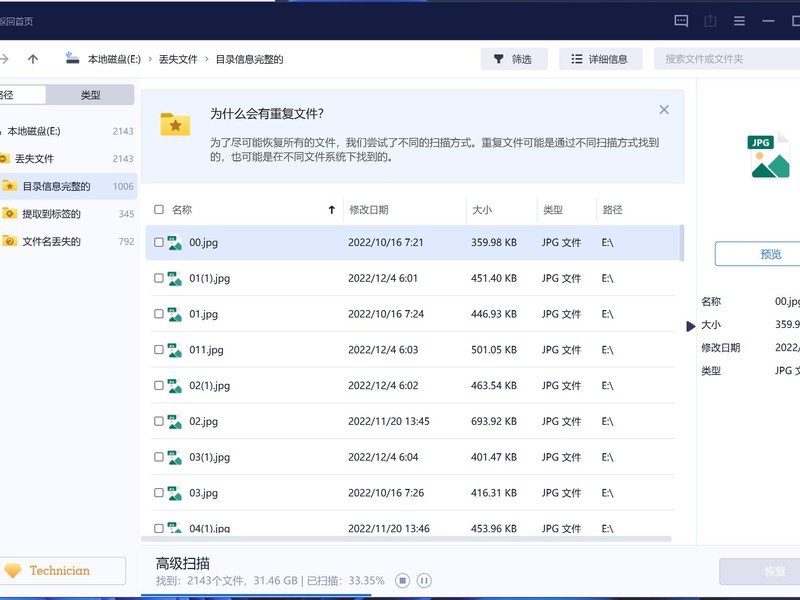
Task: Go up one folder level arrow
Action: click(x=33, y=59)
